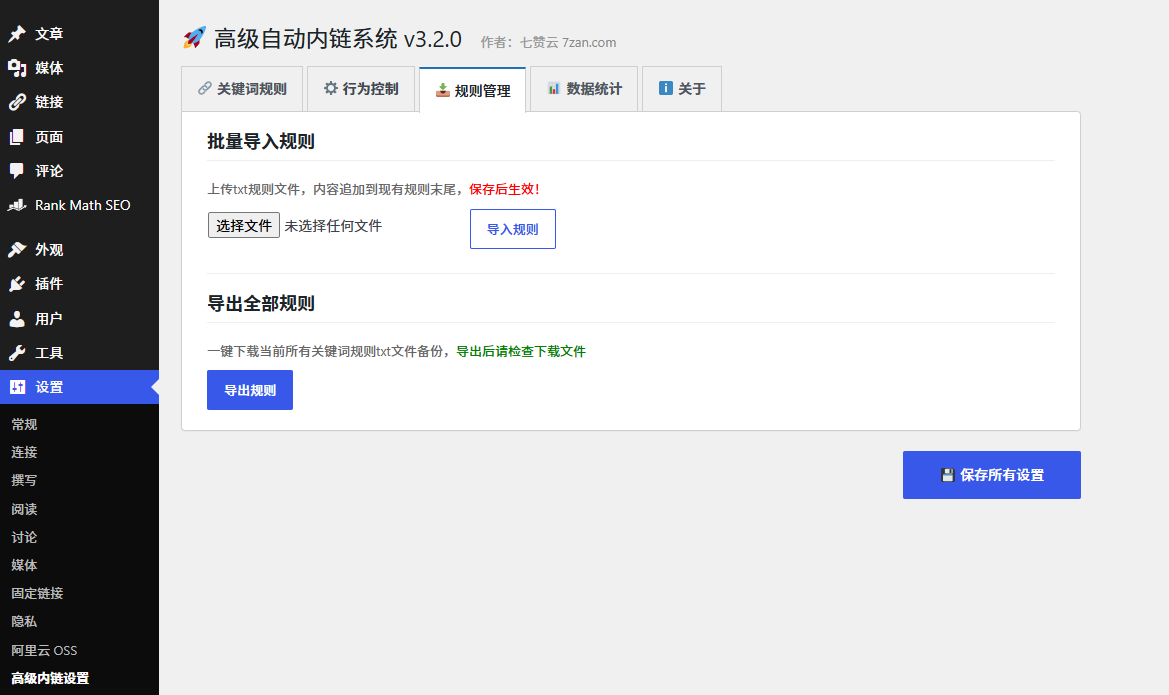Open 媒体 submenu under 设置
Viewport: 1169px width, 695px height.
(x=24, y=565)
